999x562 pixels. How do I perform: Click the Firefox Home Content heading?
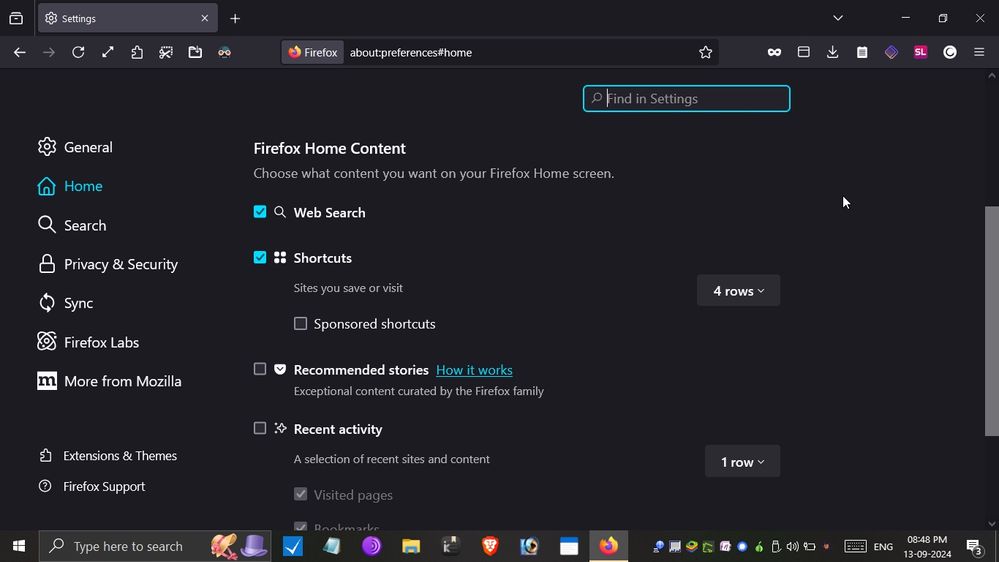click(329, 148)
